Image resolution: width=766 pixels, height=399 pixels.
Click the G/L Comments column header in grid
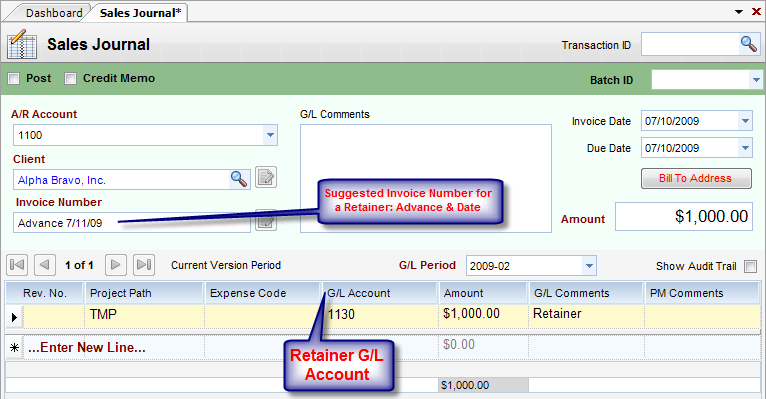click(587, 293)
